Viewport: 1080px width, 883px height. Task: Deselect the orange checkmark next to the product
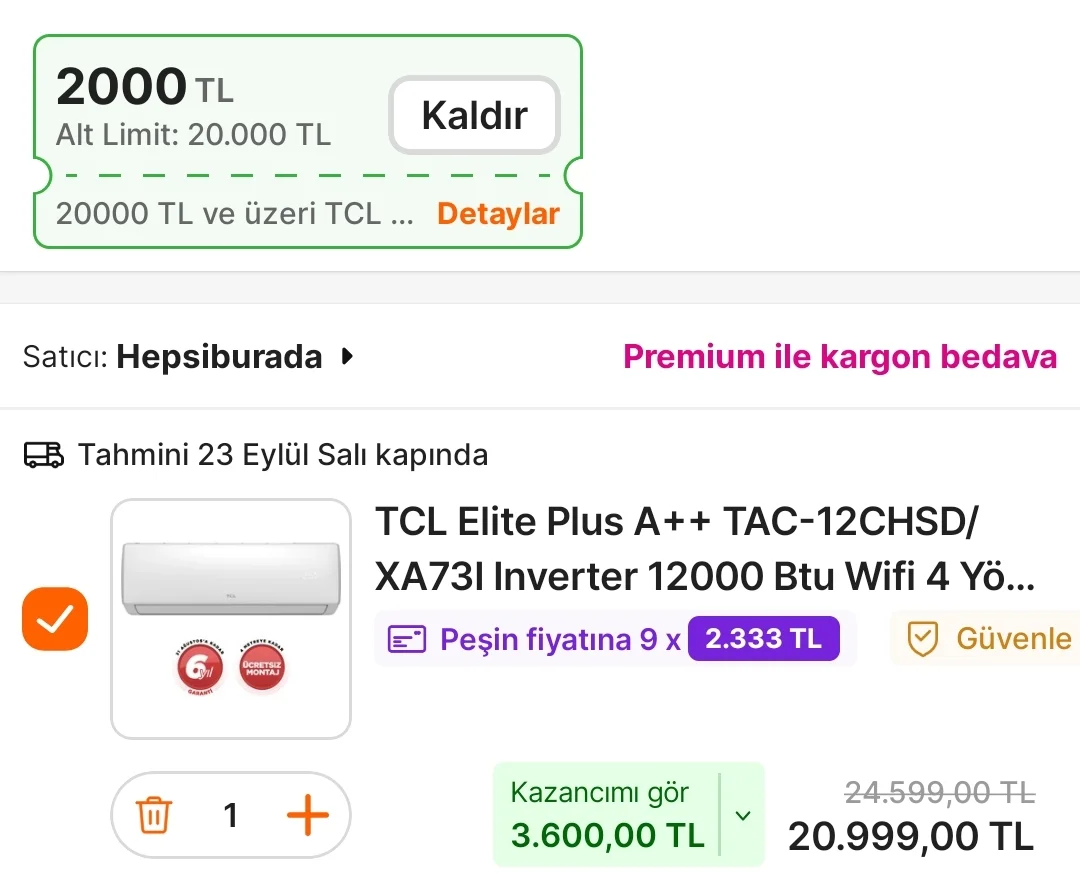click(54, 619)
